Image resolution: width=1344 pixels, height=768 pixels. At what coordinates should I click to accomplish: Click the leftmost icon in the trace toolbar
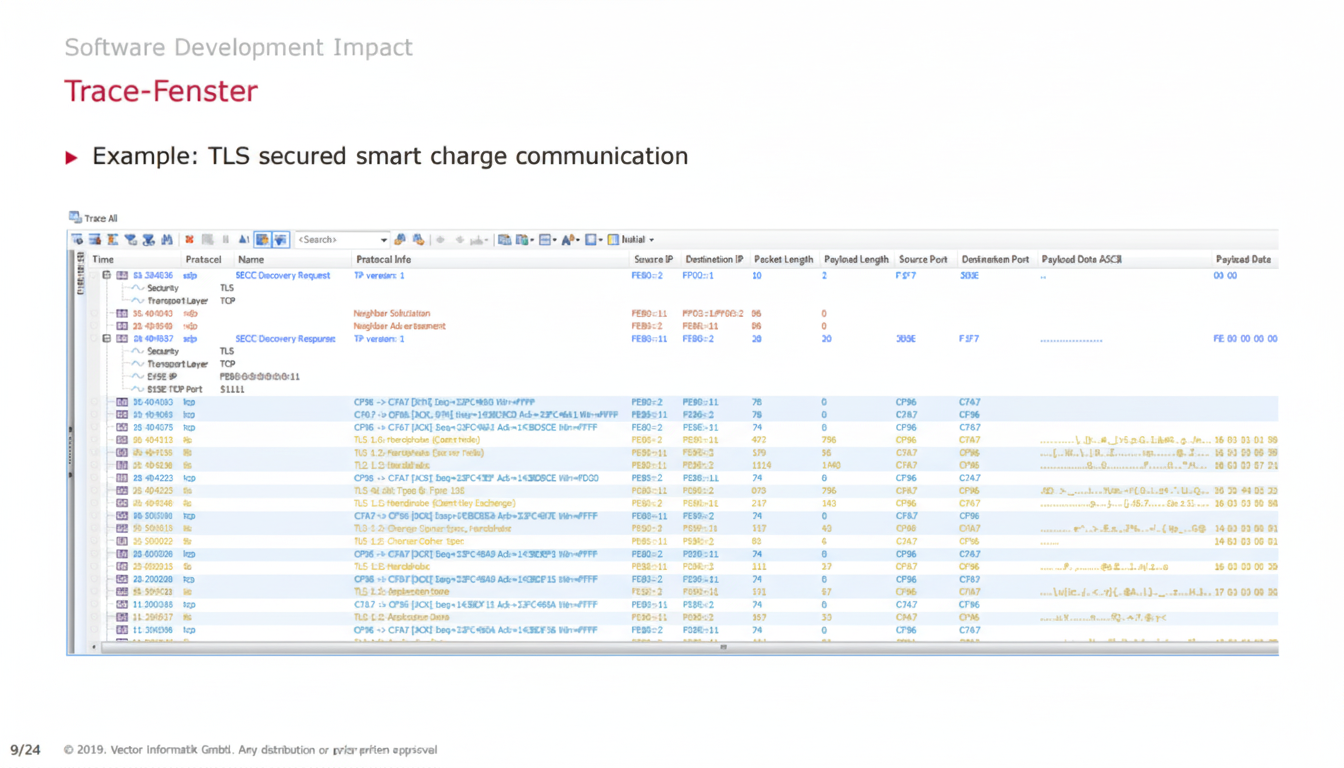pos(76,240)
